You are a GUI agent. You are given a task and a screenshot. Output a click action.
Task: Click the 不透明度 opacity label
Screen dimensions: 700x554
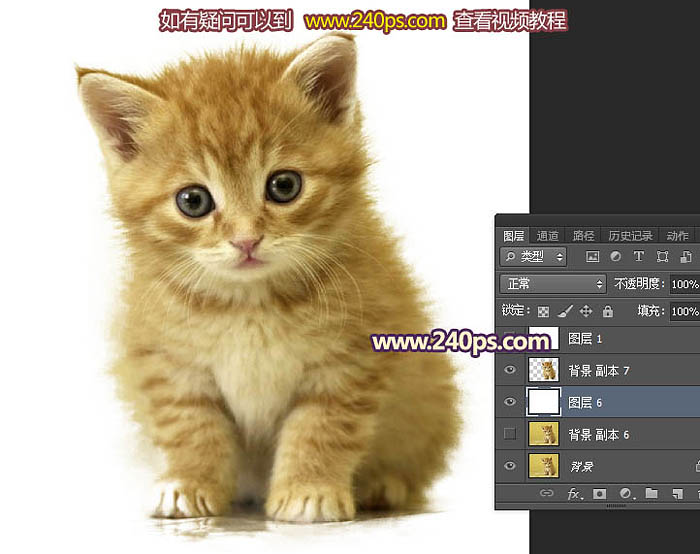click(639, 283)
